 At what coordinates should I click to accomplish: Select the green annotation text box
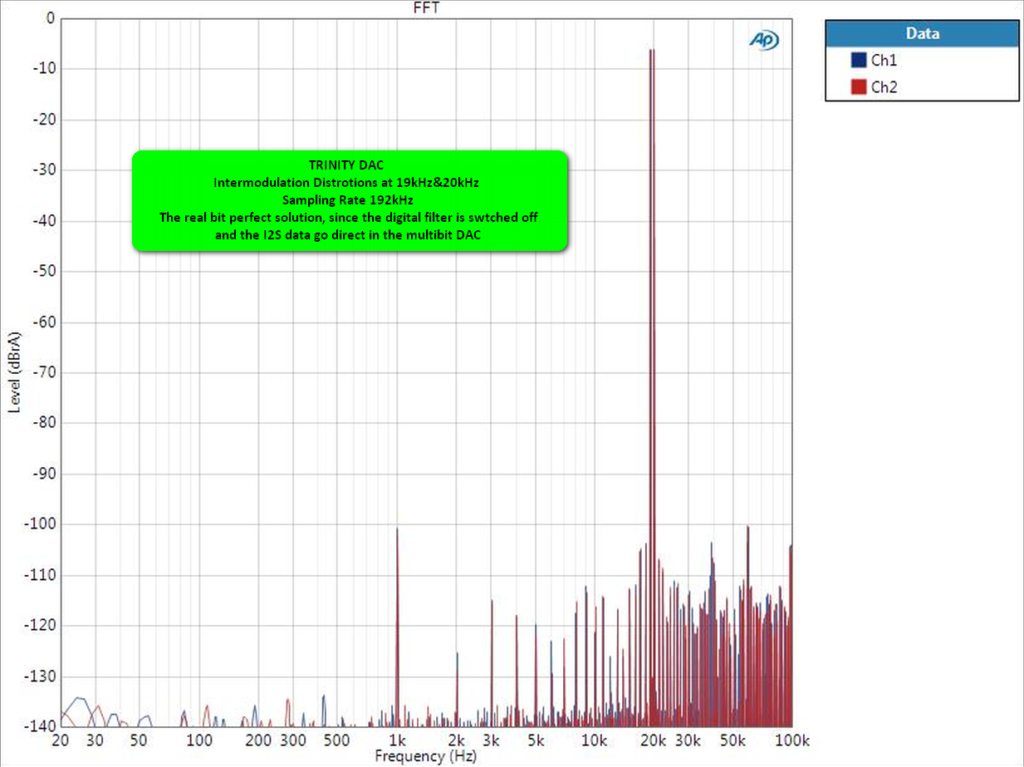pyautogui.click(x=350, y=200)
